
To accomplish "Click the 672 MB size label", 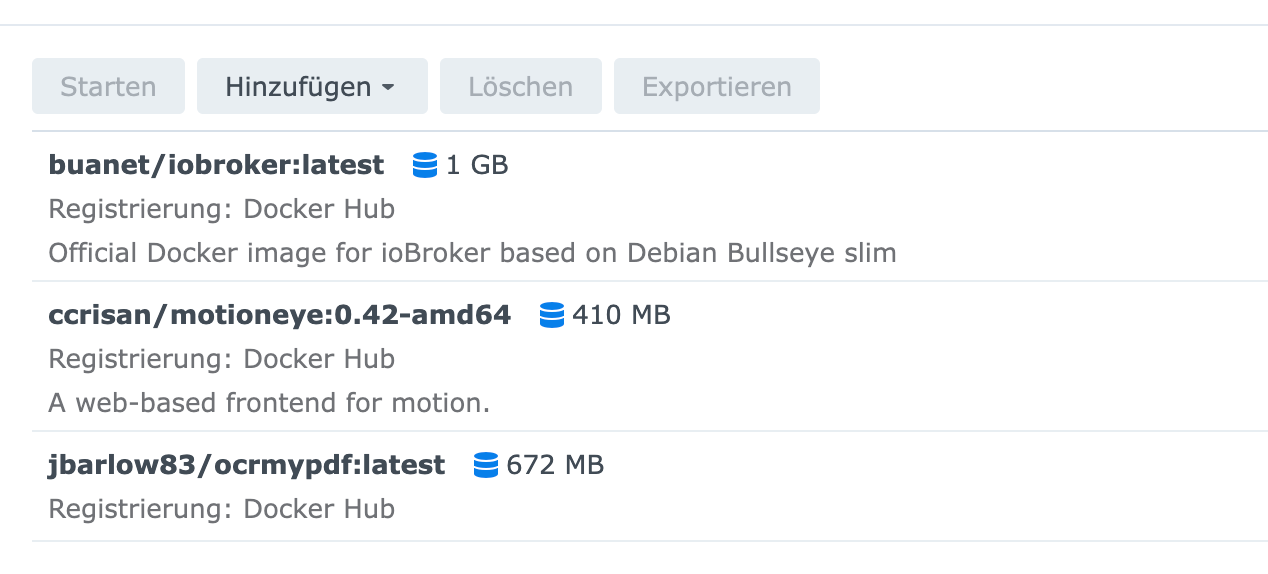I will point(555,465).
